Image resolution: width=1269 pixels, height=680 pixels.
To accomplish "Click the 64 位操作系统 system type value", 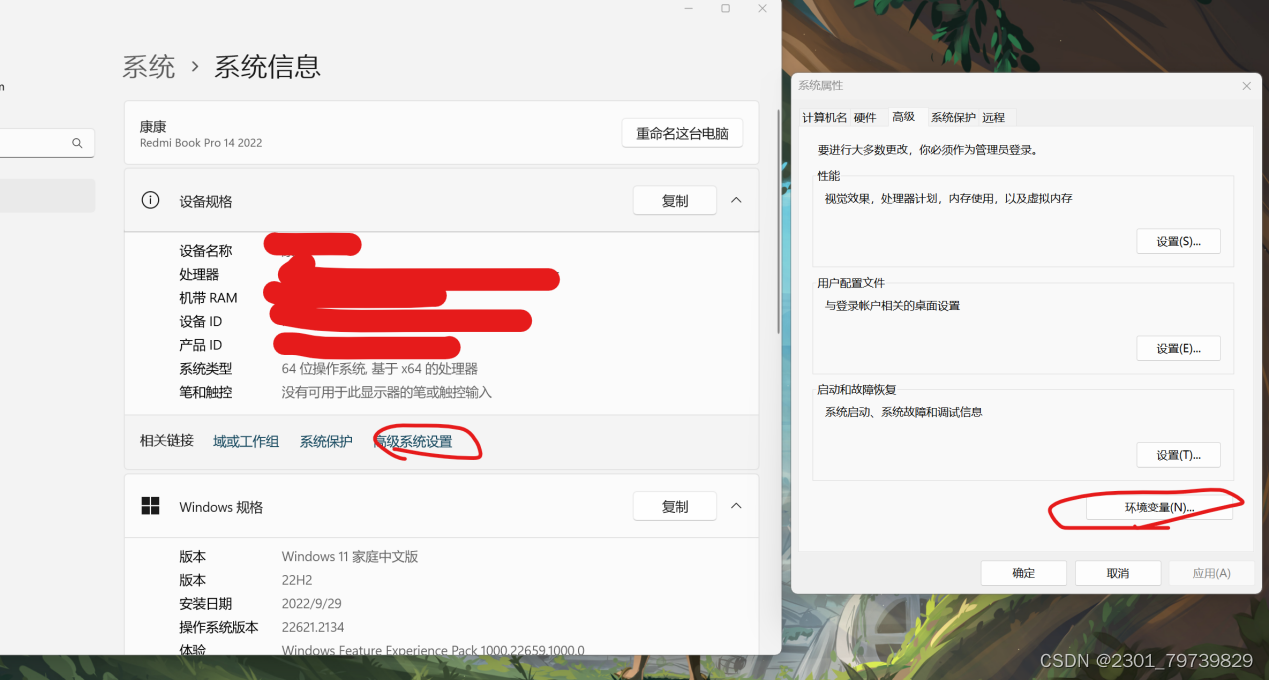I will [x=380, y=368].
